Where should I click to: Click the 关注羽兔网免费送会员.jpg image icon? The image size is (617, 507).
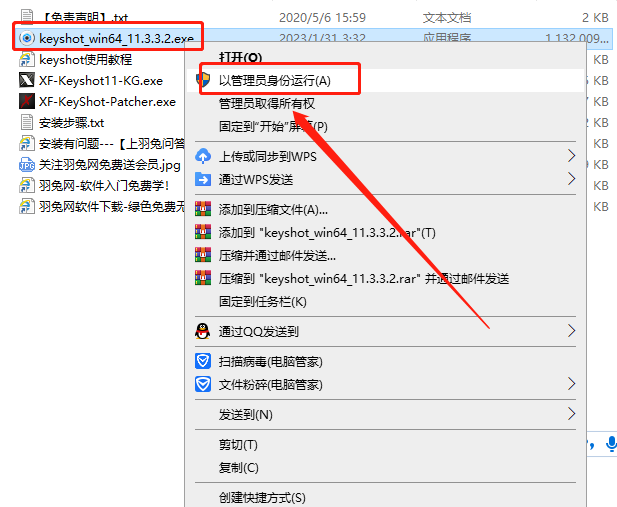tap(26, 165)
